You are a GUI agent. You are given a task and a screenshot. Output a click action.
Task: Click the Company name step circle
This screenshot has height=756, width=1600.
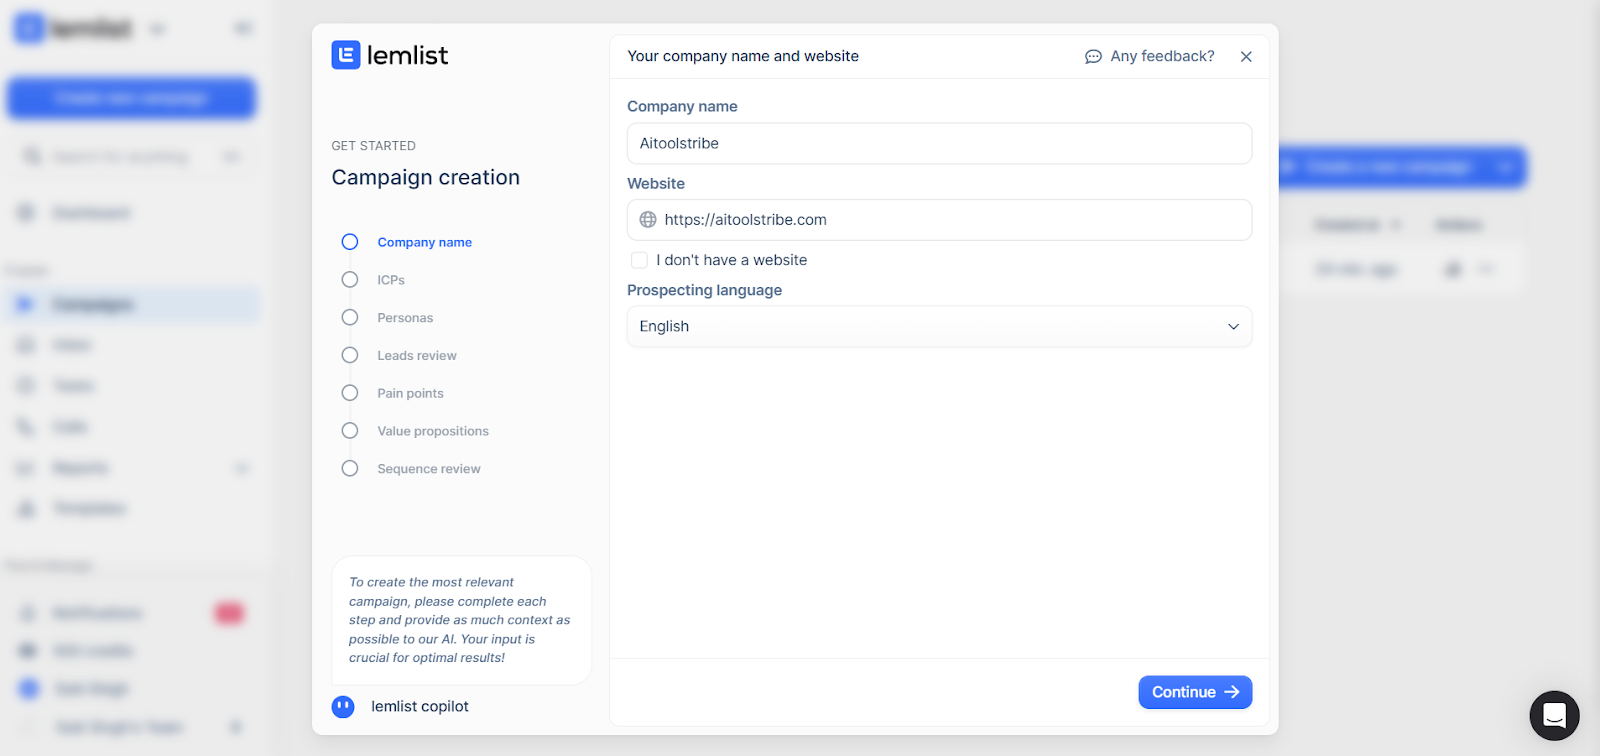(350, 242)
